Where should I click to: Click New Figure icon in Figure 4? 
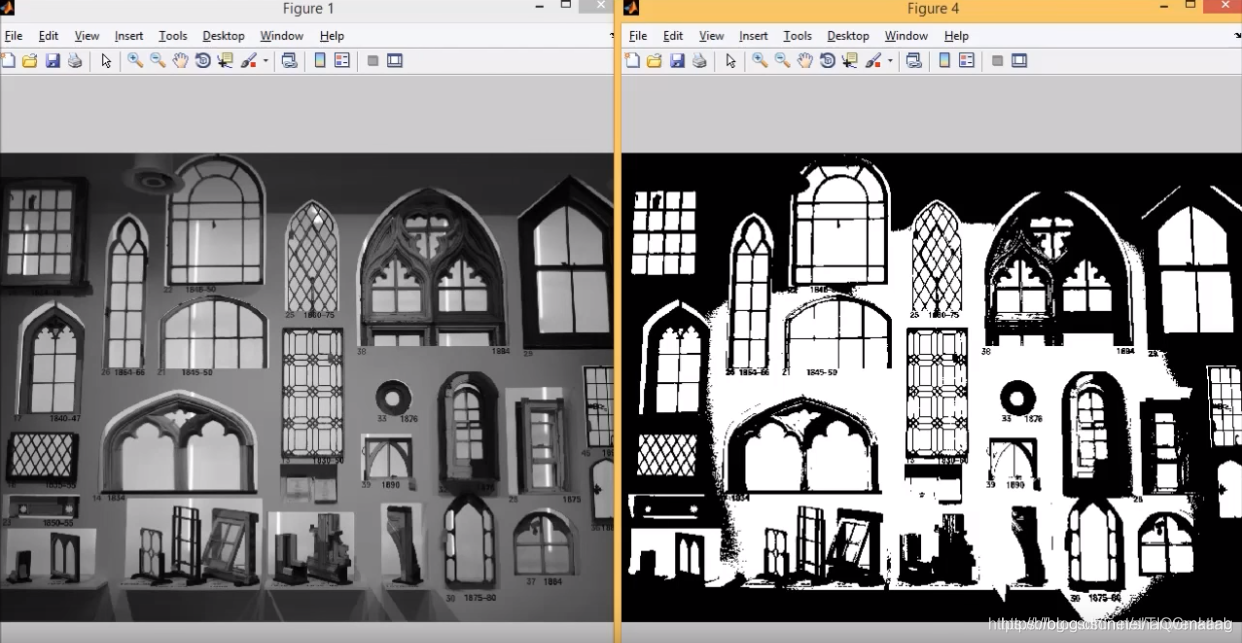(x=632, y=61)
